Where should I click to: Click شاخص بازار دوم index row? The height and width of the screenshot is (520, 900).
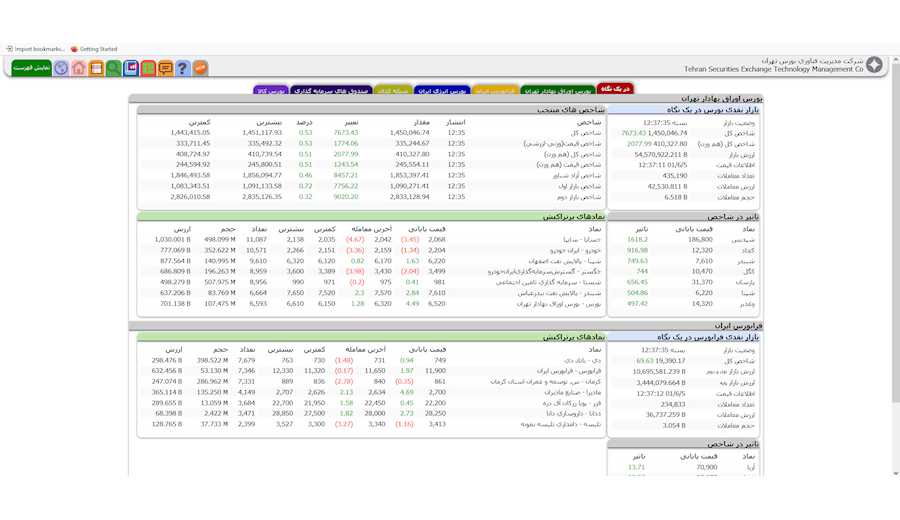(x=371, y=196)
